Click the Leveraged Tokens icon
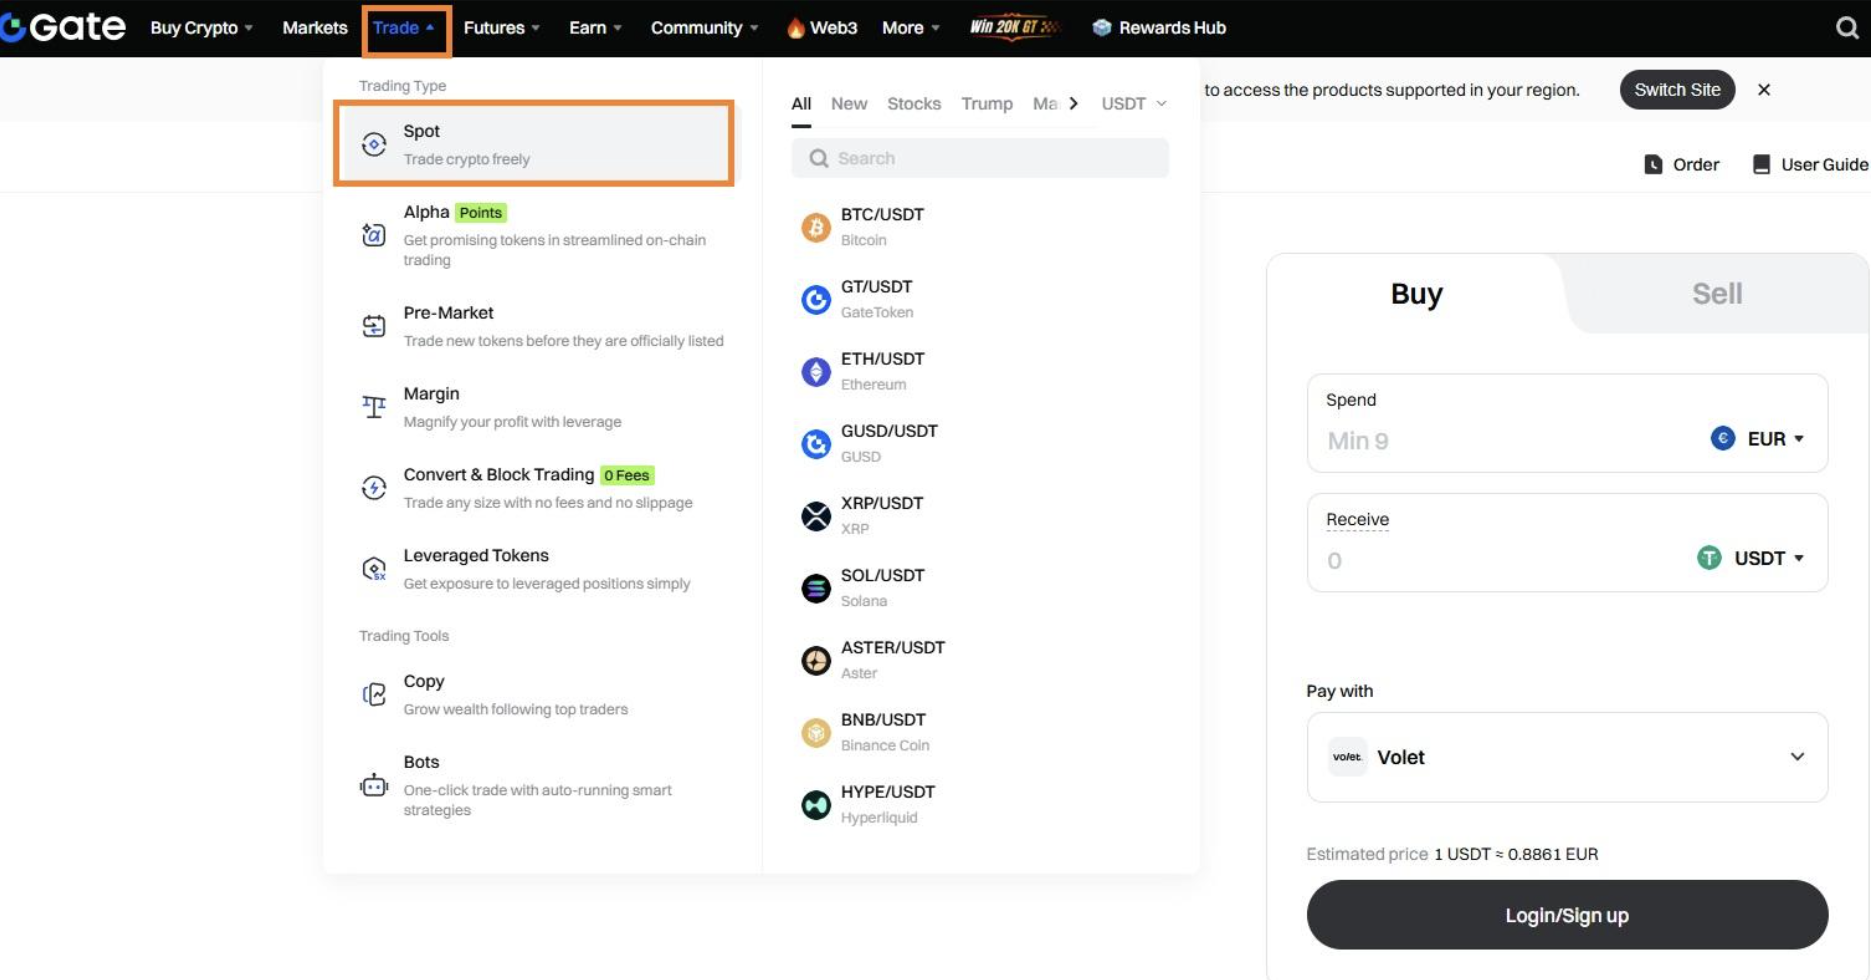 [374, 569]
